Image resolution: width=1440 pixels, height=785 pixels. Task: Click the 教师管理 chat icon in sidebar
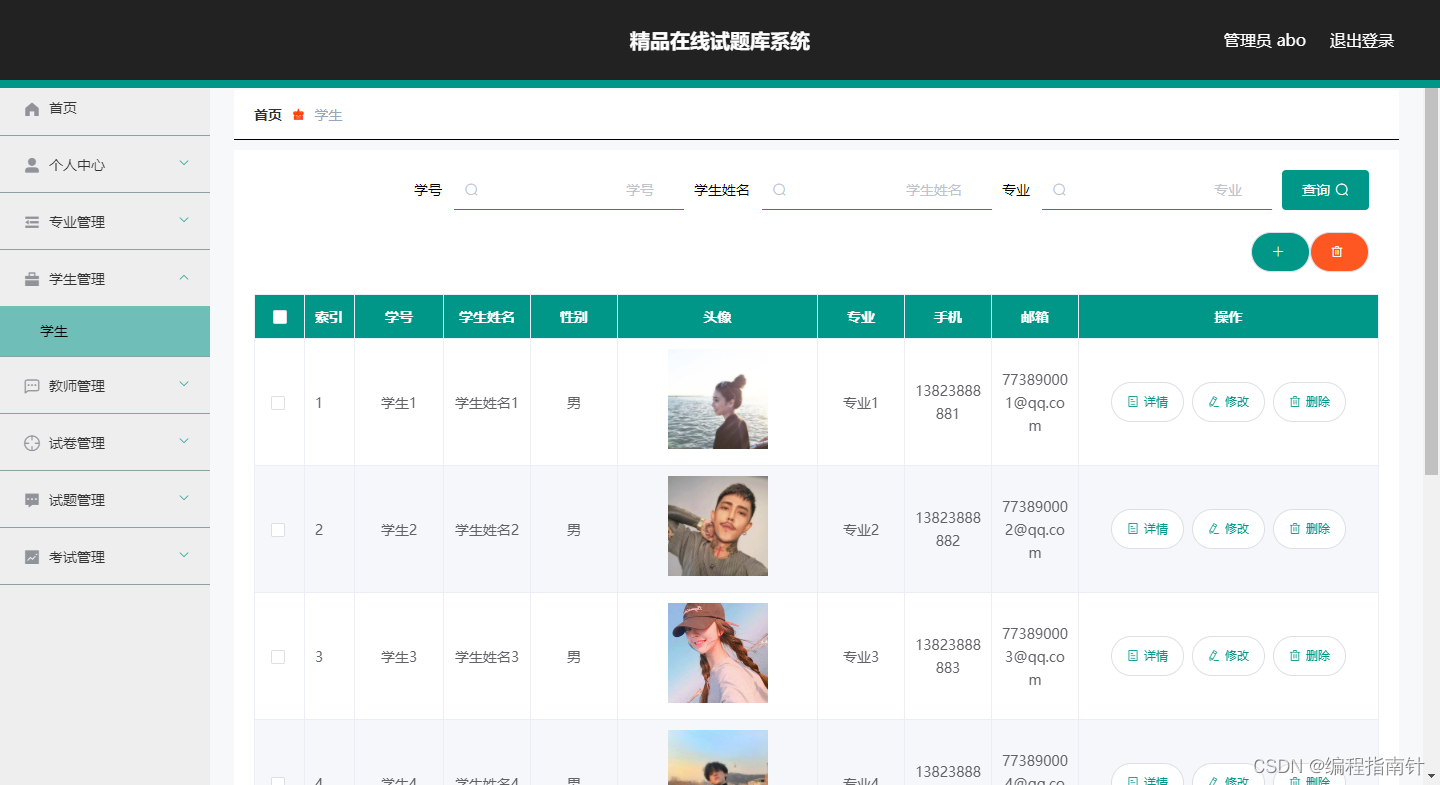pyautogui.click(x=30, y=385)
